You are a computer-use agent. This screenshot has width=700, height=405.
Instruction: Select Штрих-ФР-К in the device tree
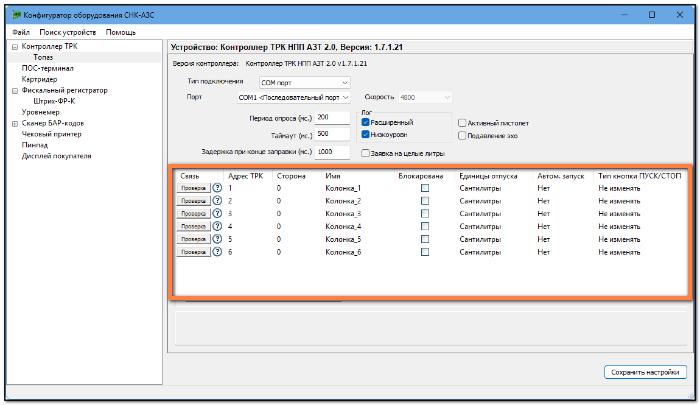[x=54, y=101]
